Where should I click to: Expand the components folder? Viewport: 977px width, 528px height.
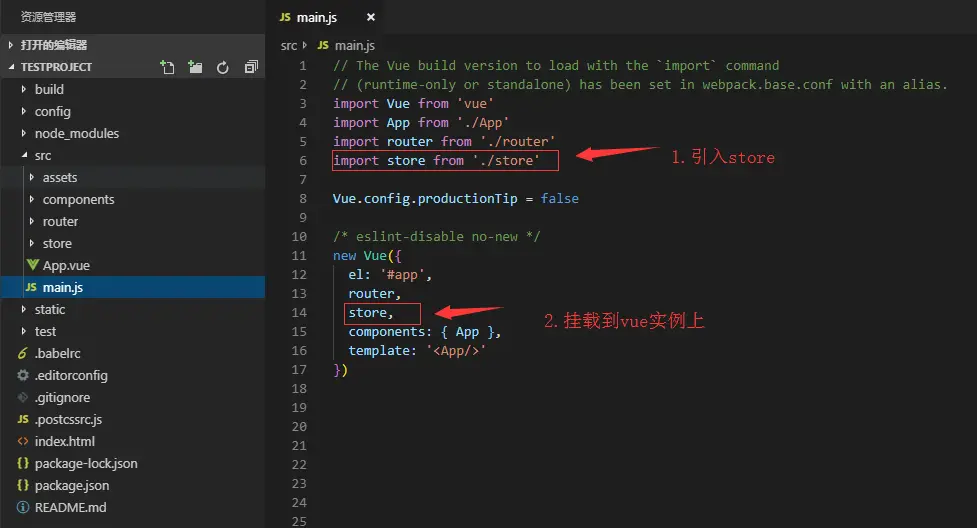(32, 199)
